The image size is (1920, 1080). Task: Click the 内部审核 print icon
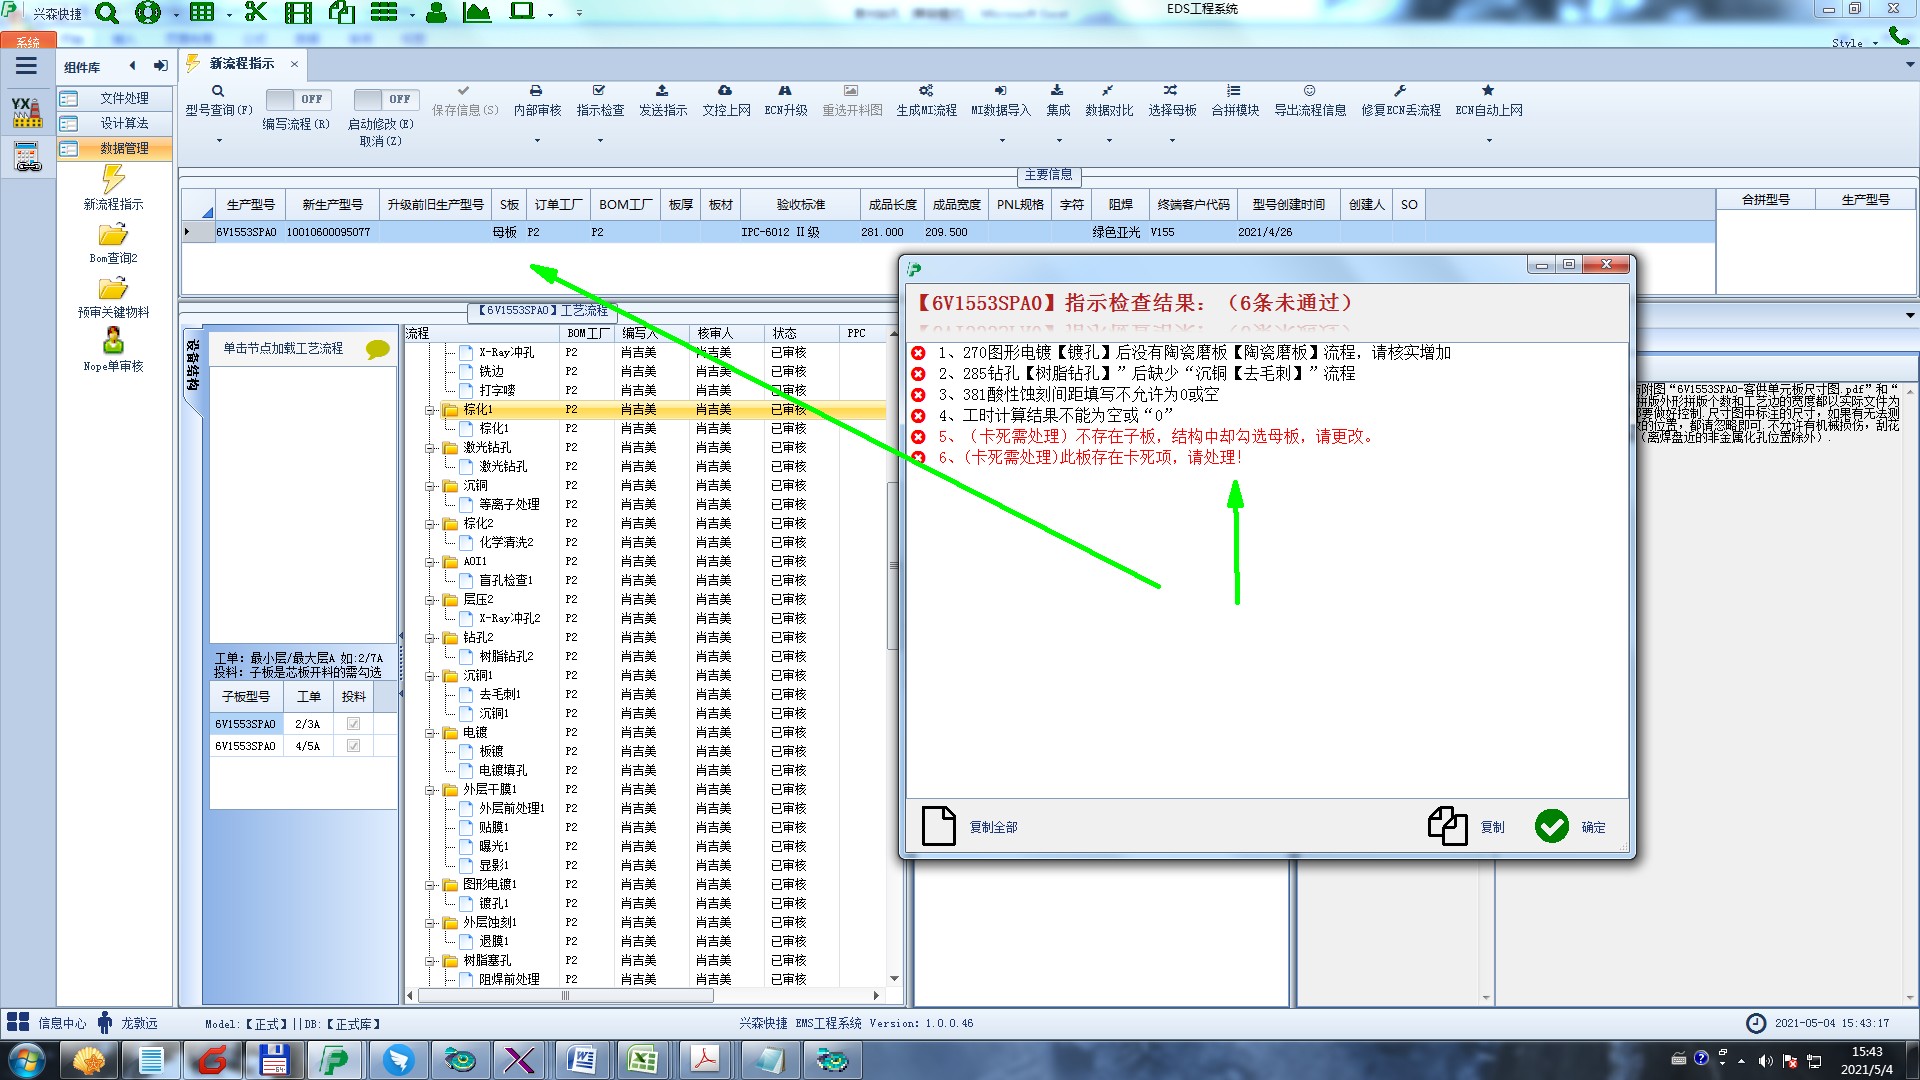click(536, 91)
